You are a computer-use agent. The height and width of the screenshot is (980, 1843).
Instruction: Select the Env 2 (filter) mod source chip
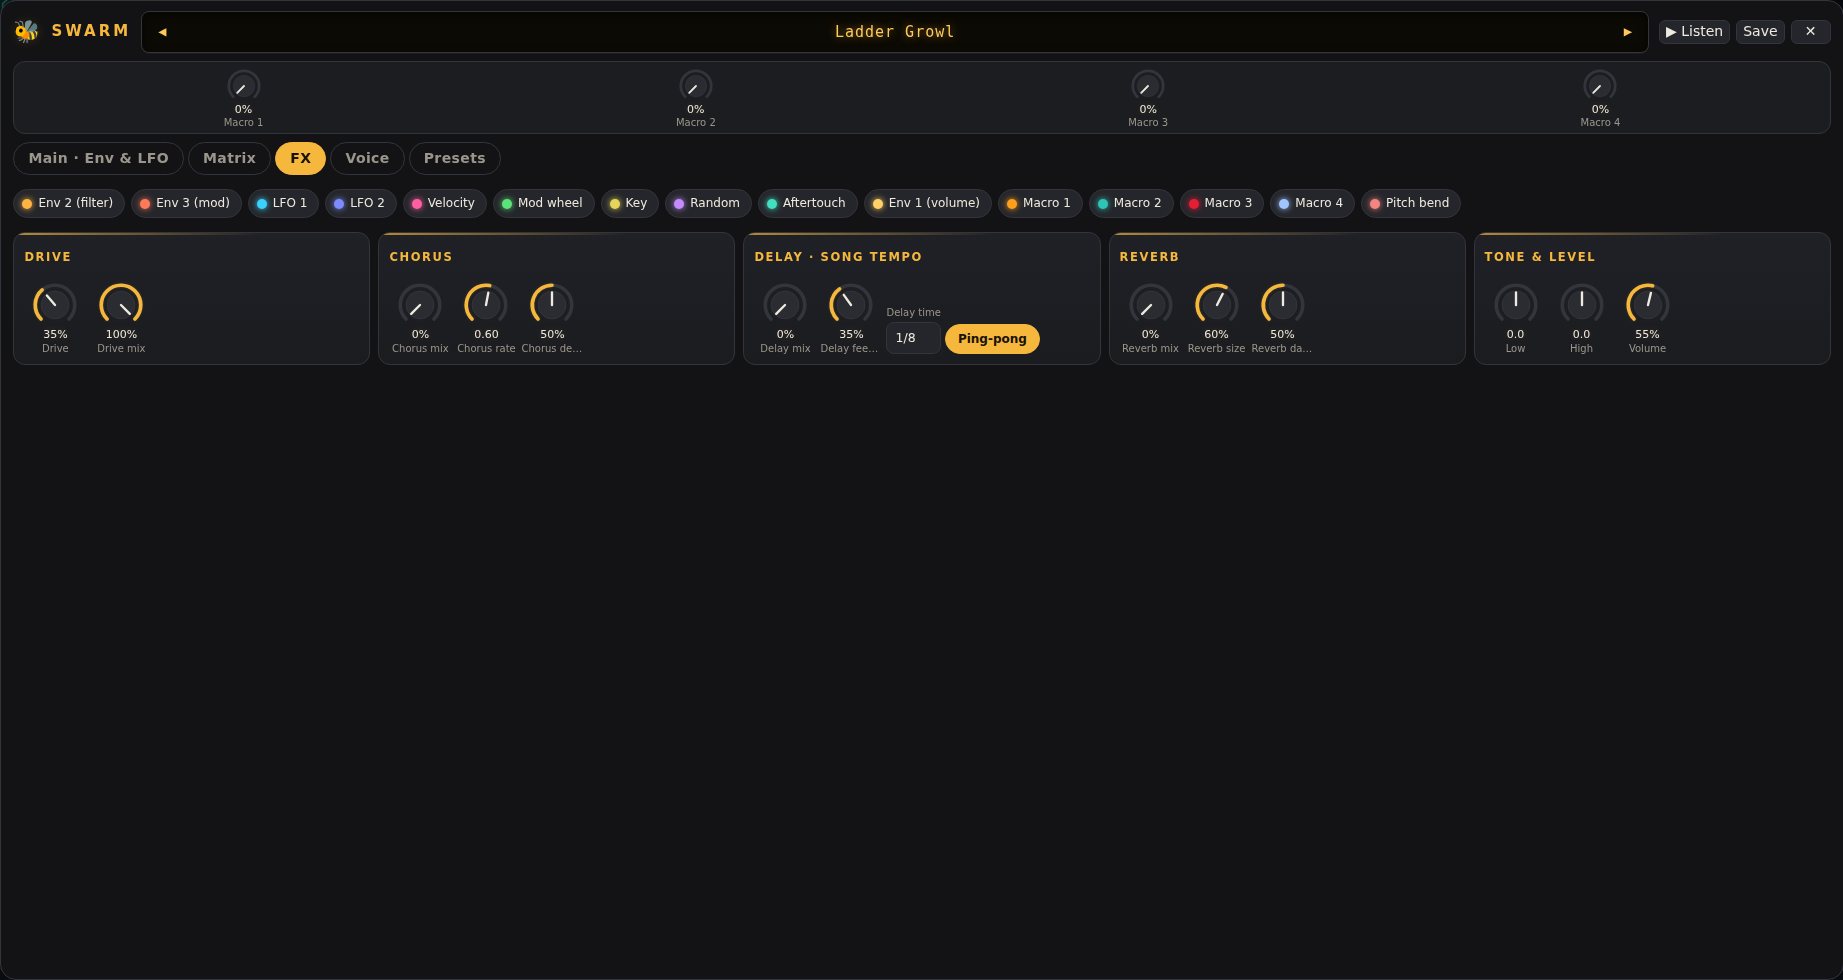coord(68,203)
